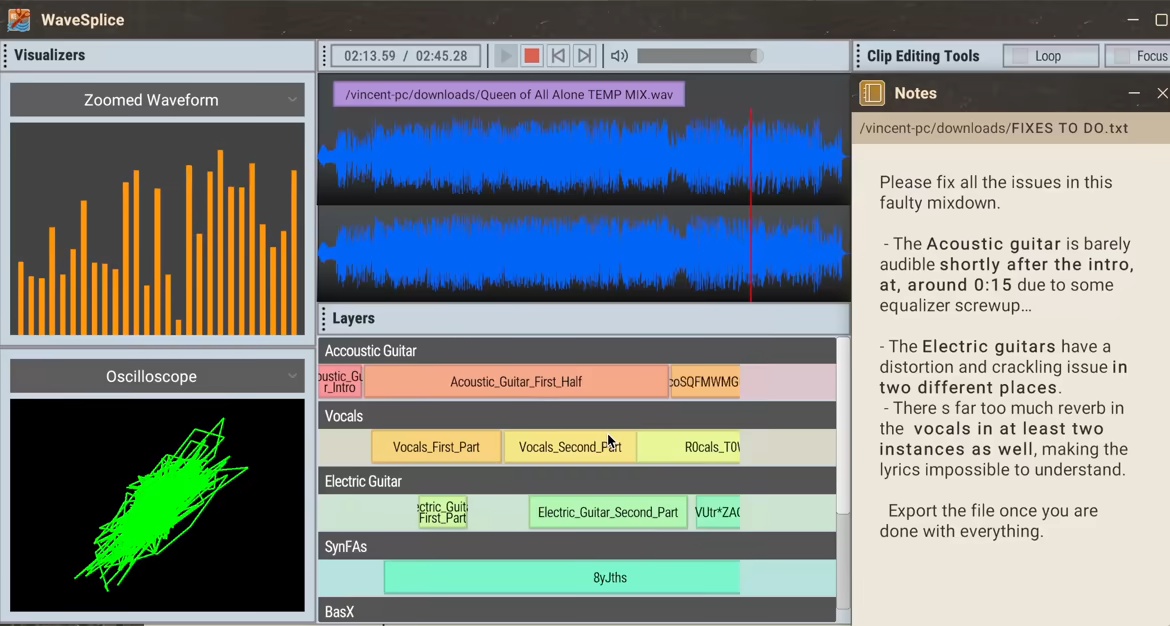The image size is (1170, 626).
Task: Grab the Layers panel drag handle
Action: point(324,319)
